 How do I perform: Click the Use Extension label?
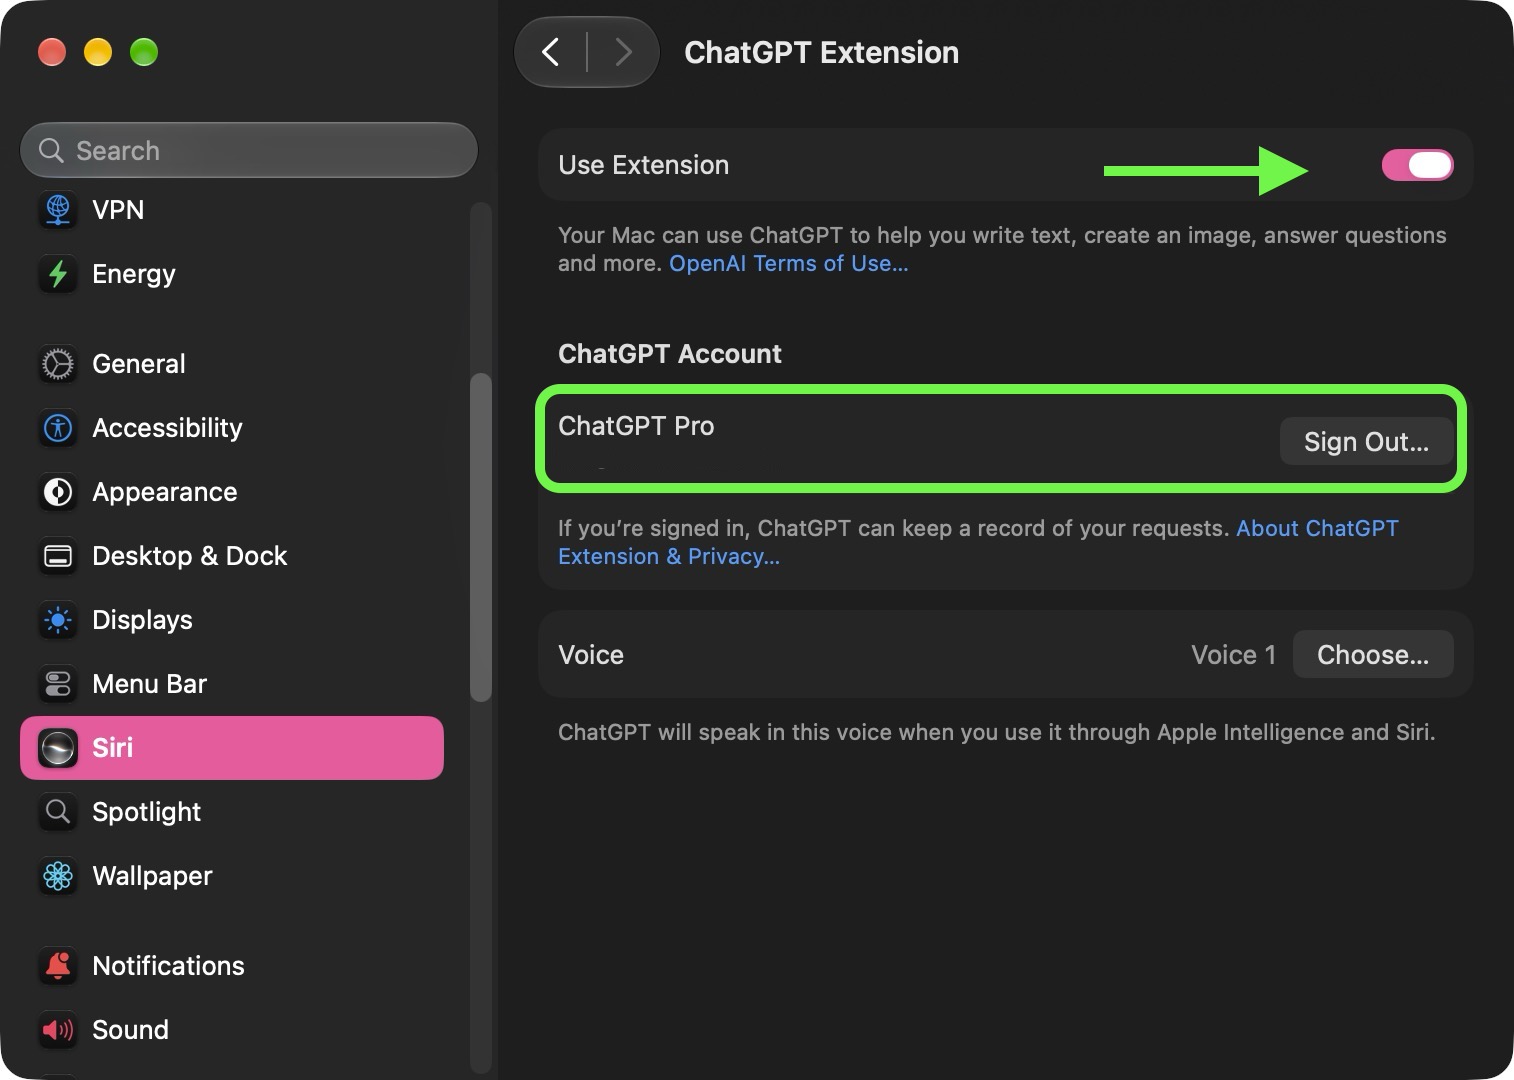(x=643, y=165)
